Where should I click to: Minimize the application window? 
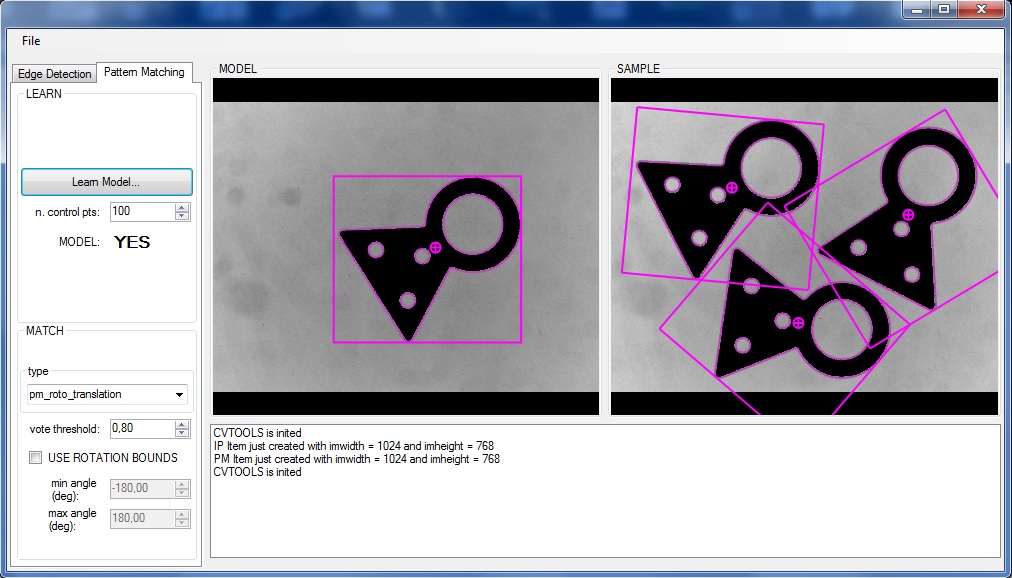point(917,8)
